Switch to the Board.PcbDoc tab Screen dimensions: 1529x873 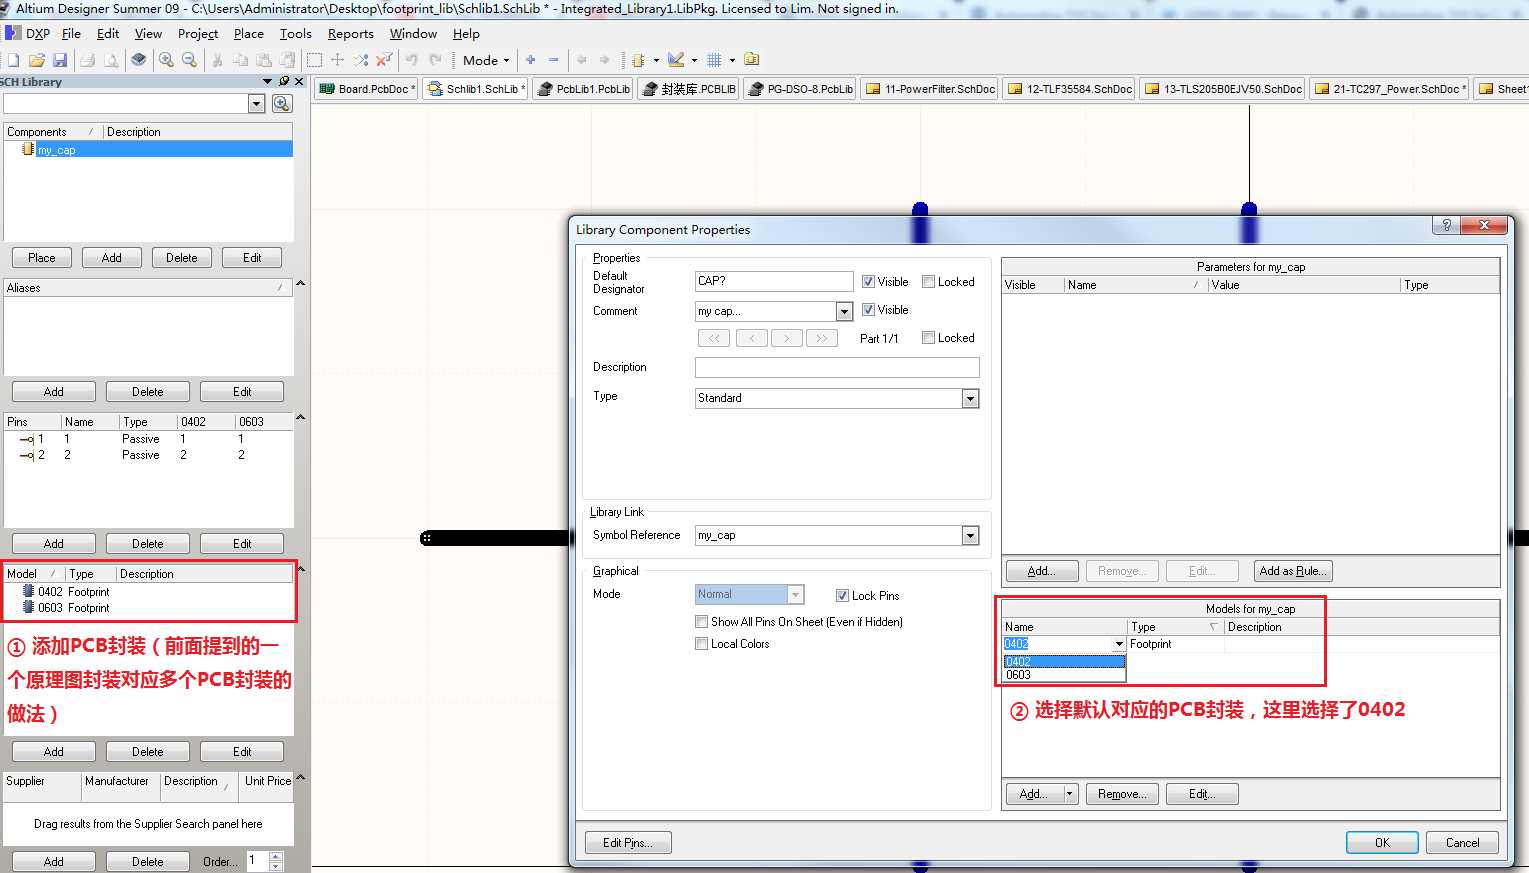coord(366,89)
